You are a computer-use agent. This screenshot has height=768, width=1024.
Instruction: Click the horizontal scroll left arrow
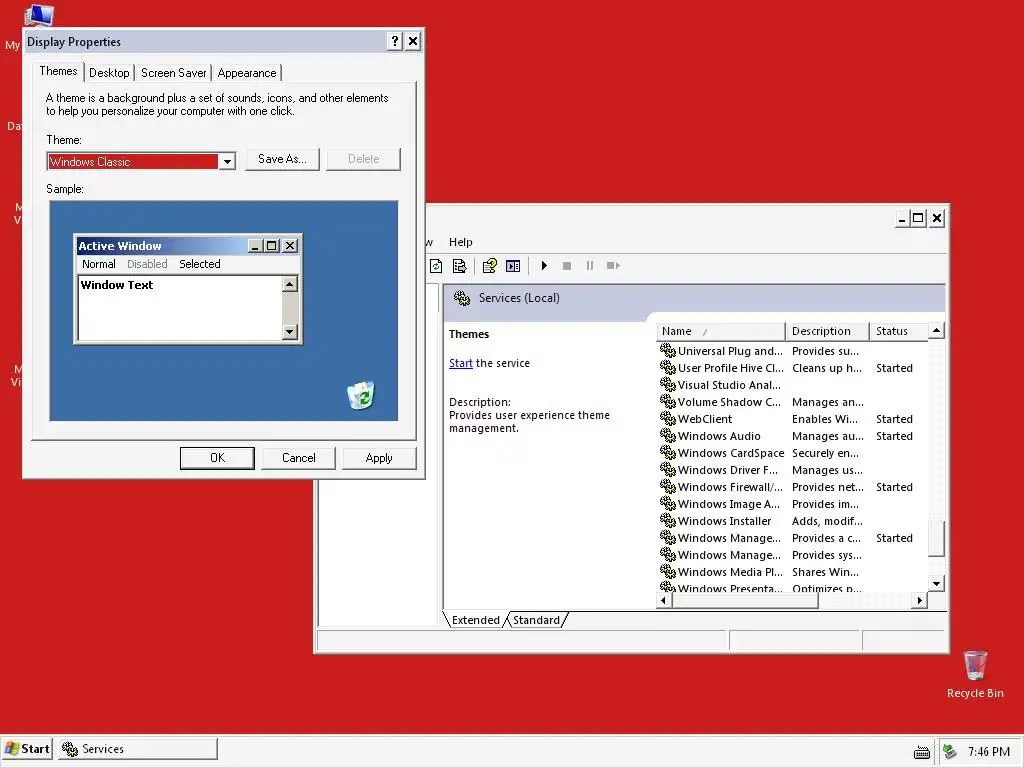(664, 600)
